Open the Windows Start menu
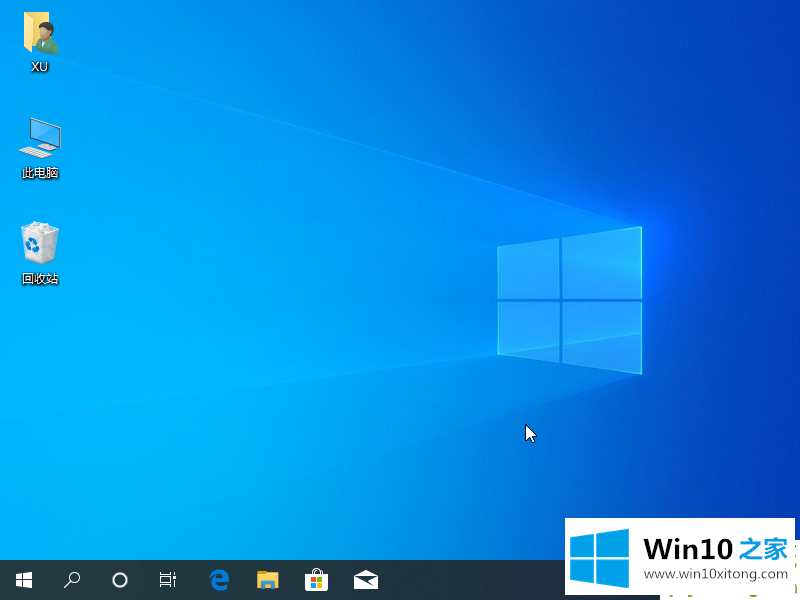 point(24,580)
